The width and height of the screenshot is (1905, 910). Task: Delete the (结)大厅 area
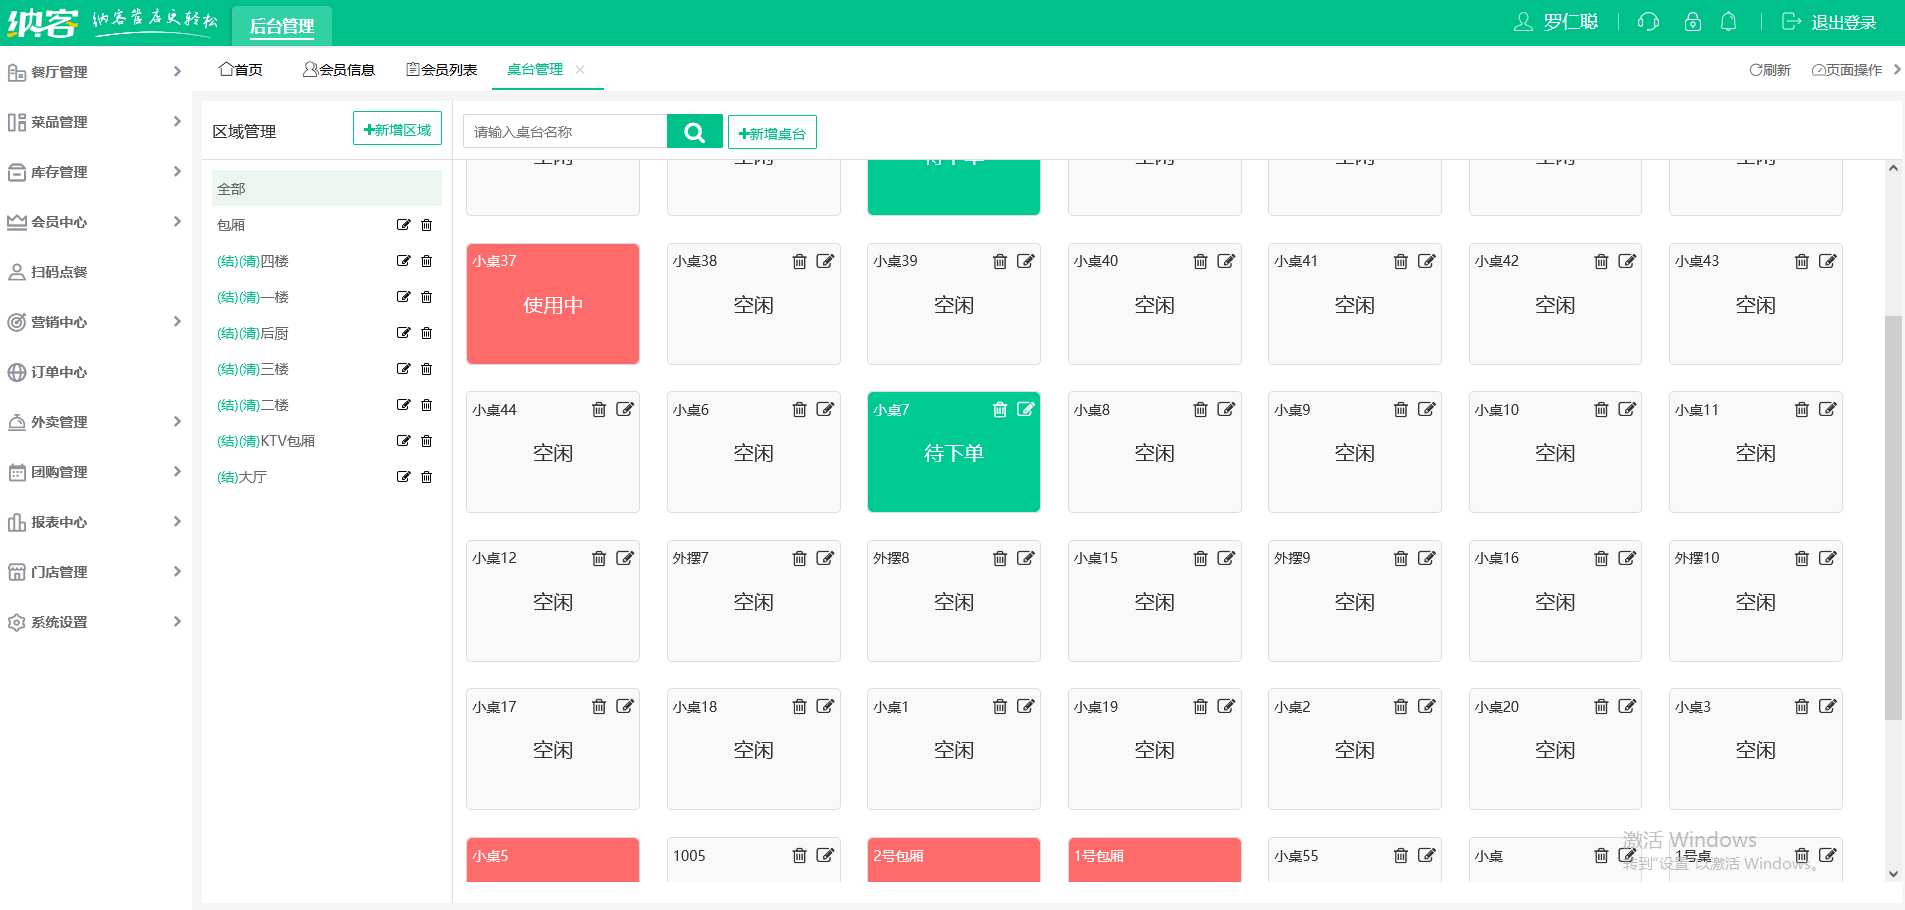tap(427, 477)
